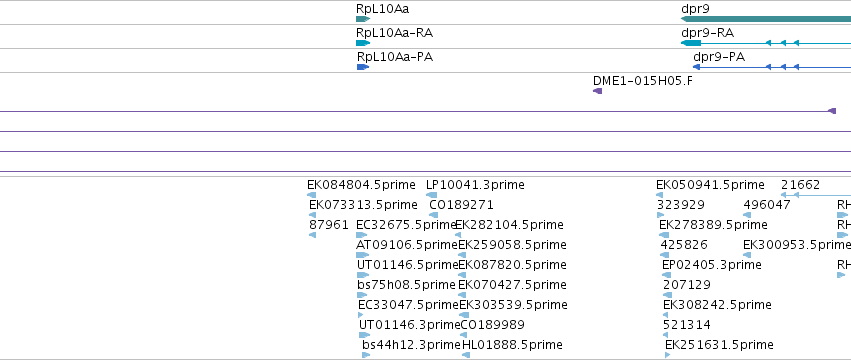Select the CO189271 feature label
851x360 pixels.
[x=461, y=205]
